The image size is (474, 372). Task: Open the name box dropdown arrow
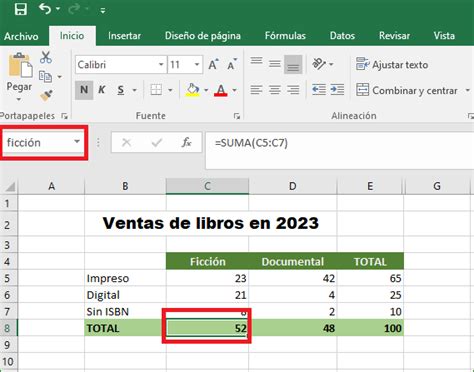coord(77,142)
